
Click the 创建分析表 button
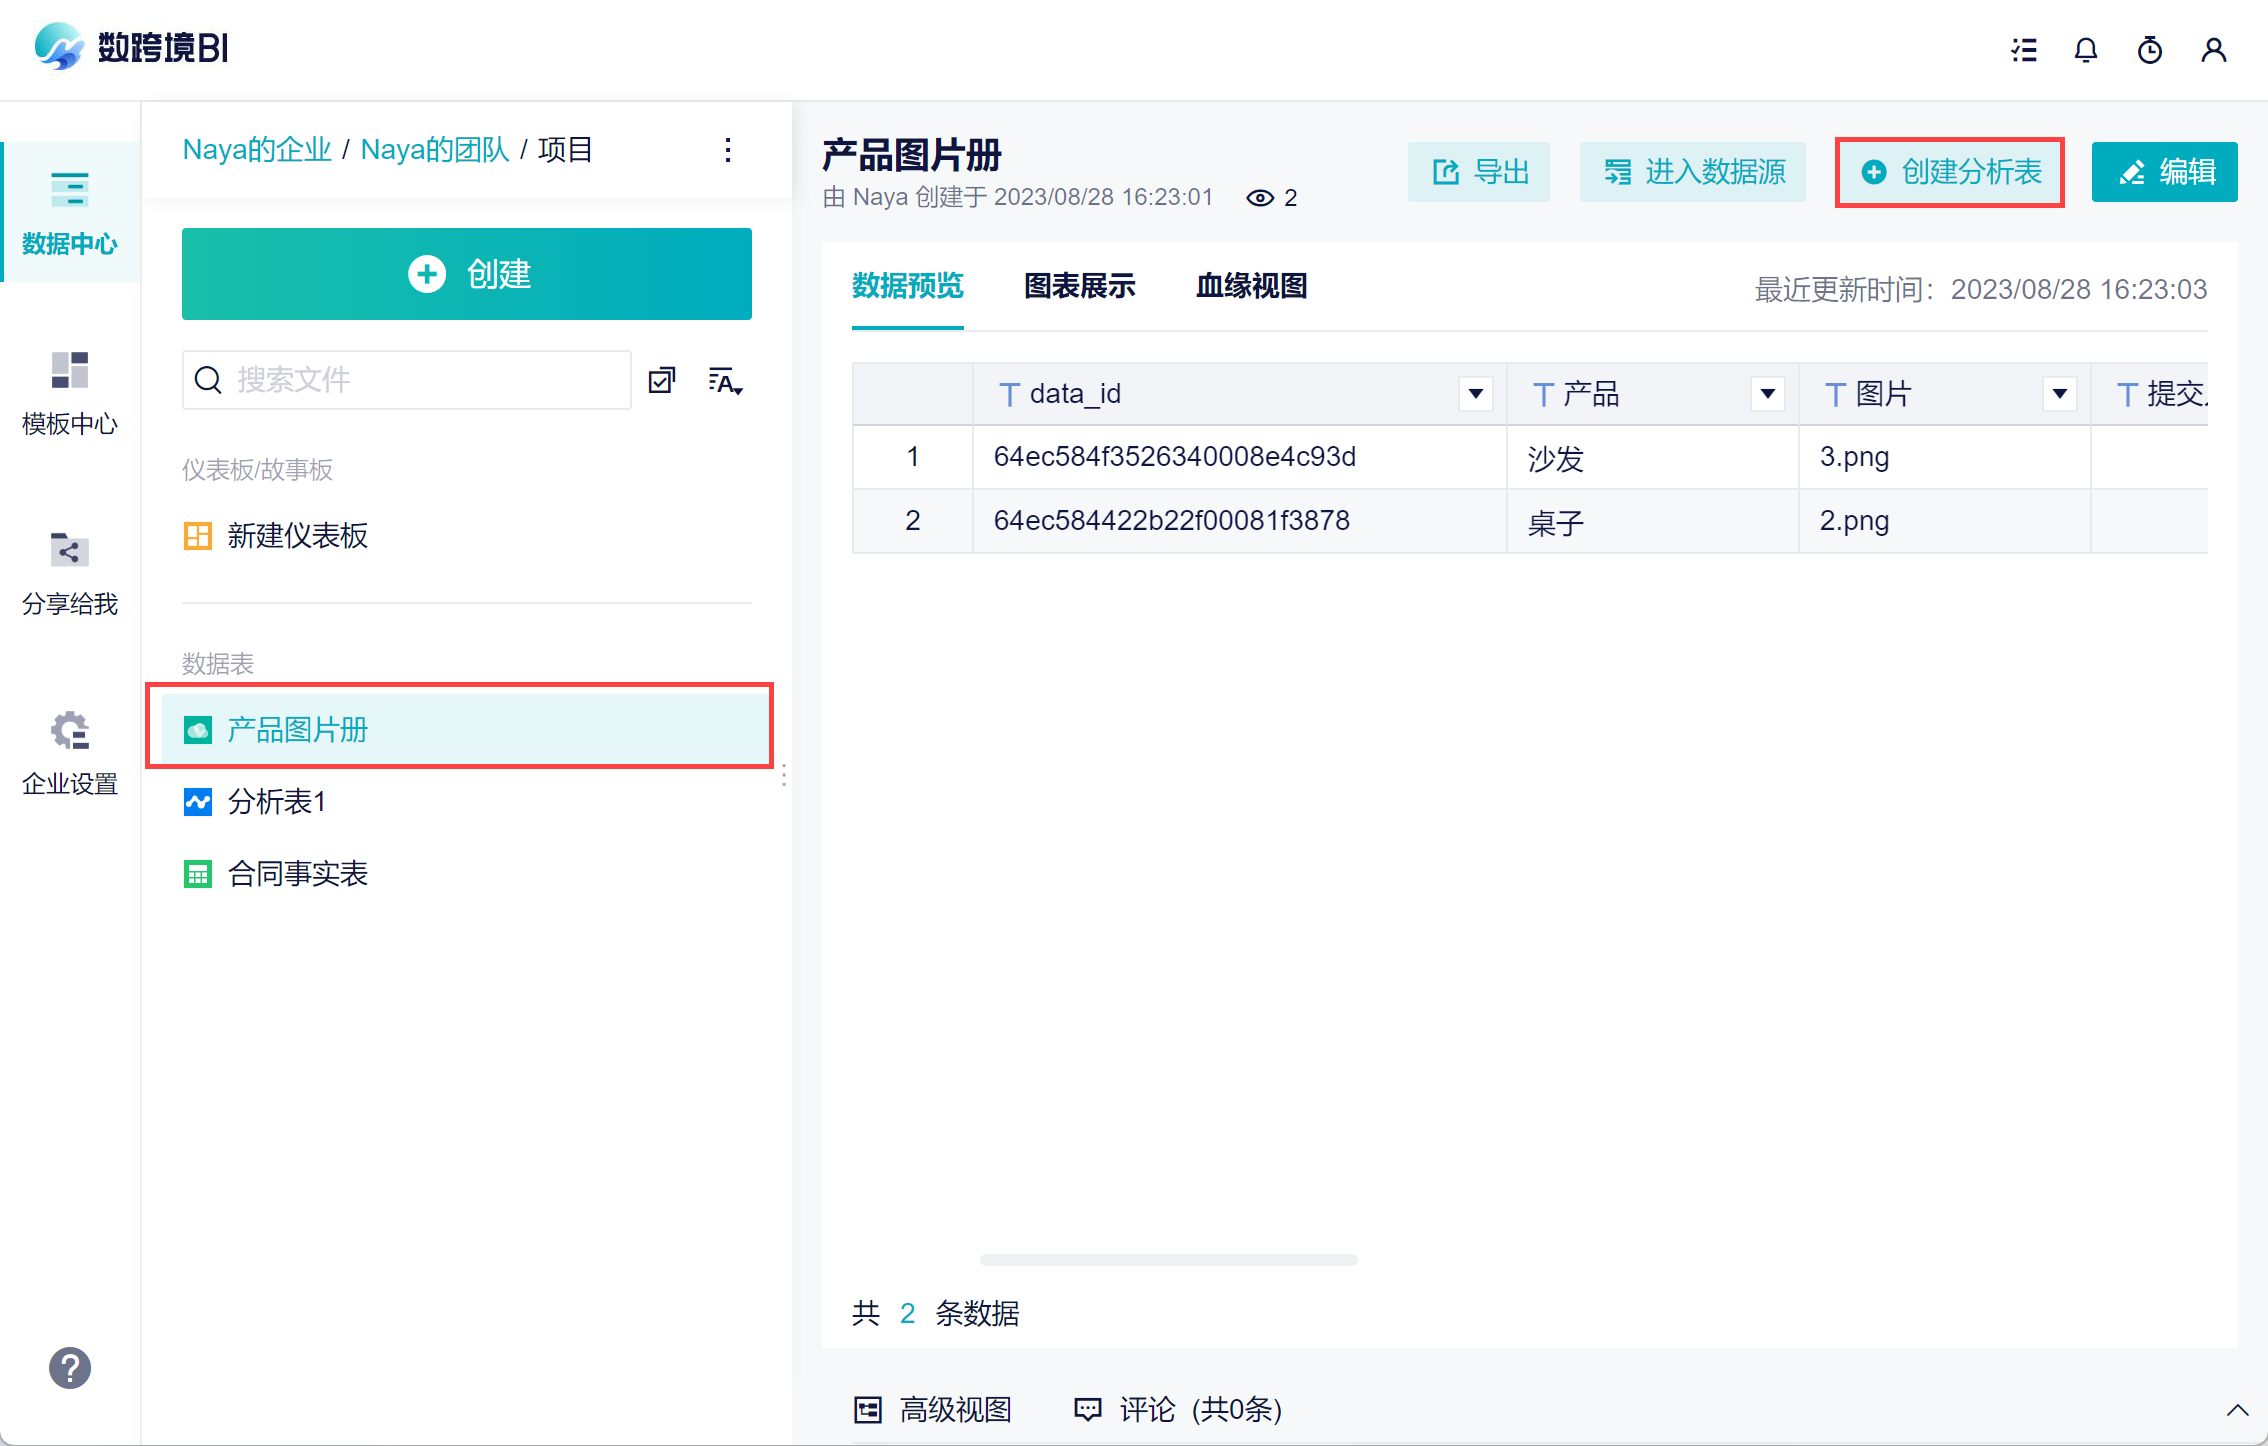click(1950, 172)
